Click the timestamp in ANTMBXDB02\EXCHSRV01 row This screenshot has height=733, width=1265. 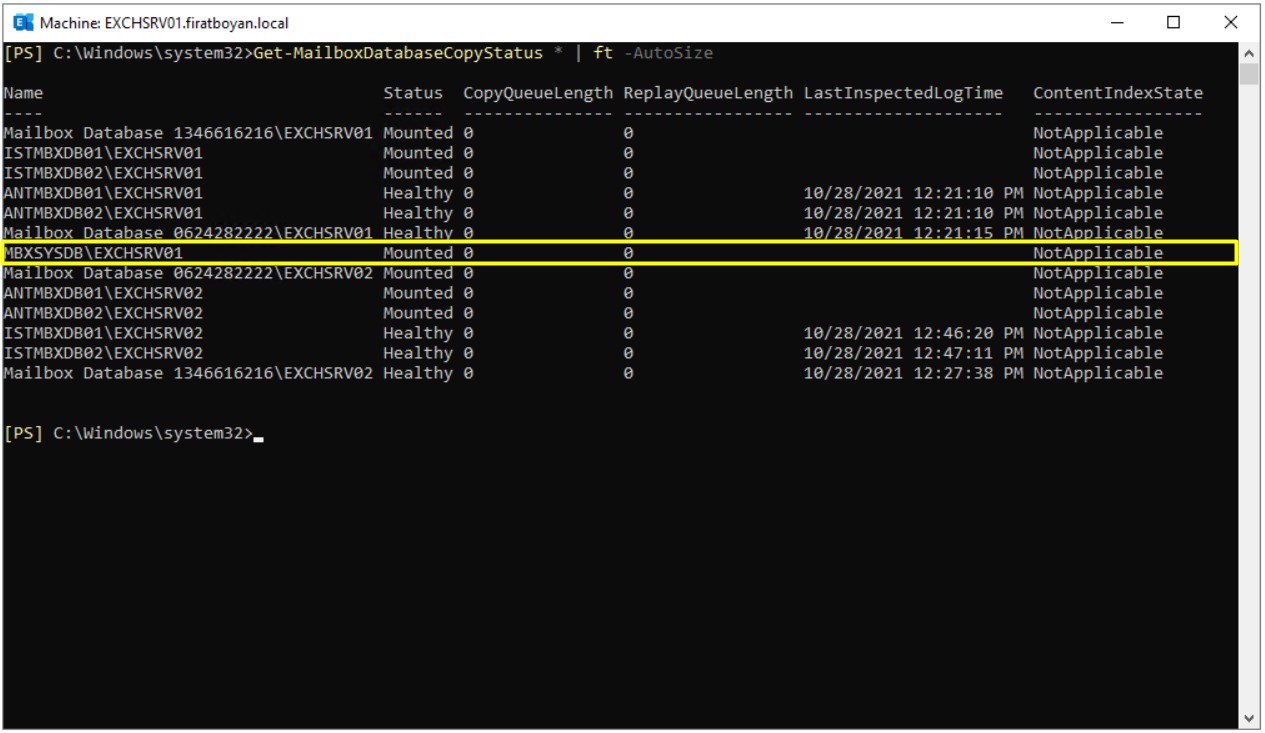[x=914, y=213]
